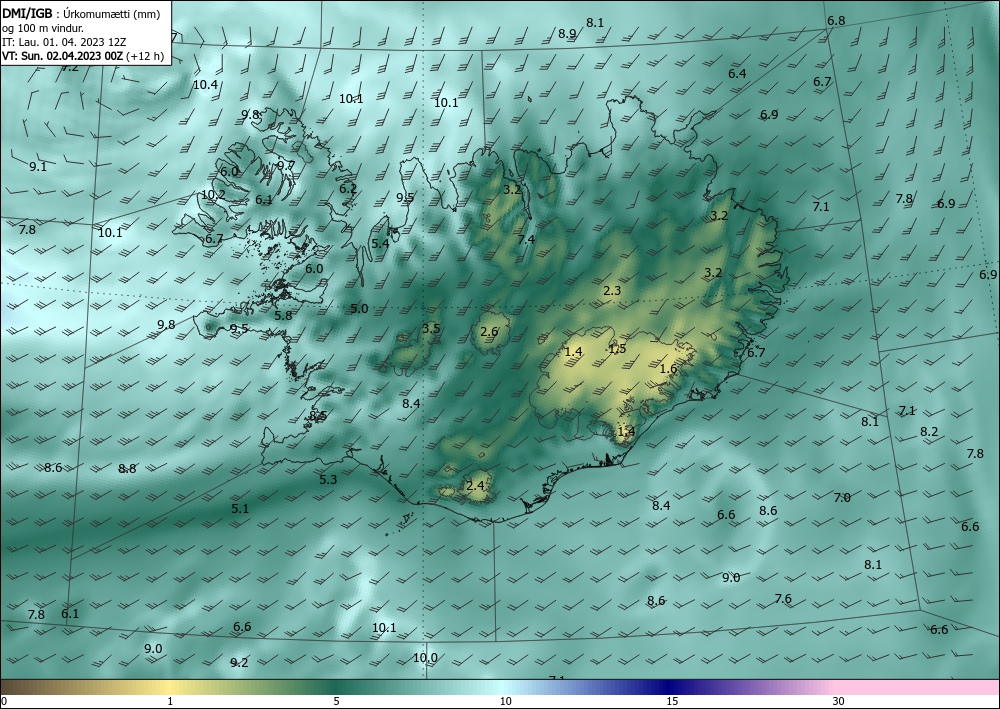1000x709 pixels.
Task: Click the 'og 100 m vindur.' legend line
Action: pyautogui.click(x=43, y=28)
